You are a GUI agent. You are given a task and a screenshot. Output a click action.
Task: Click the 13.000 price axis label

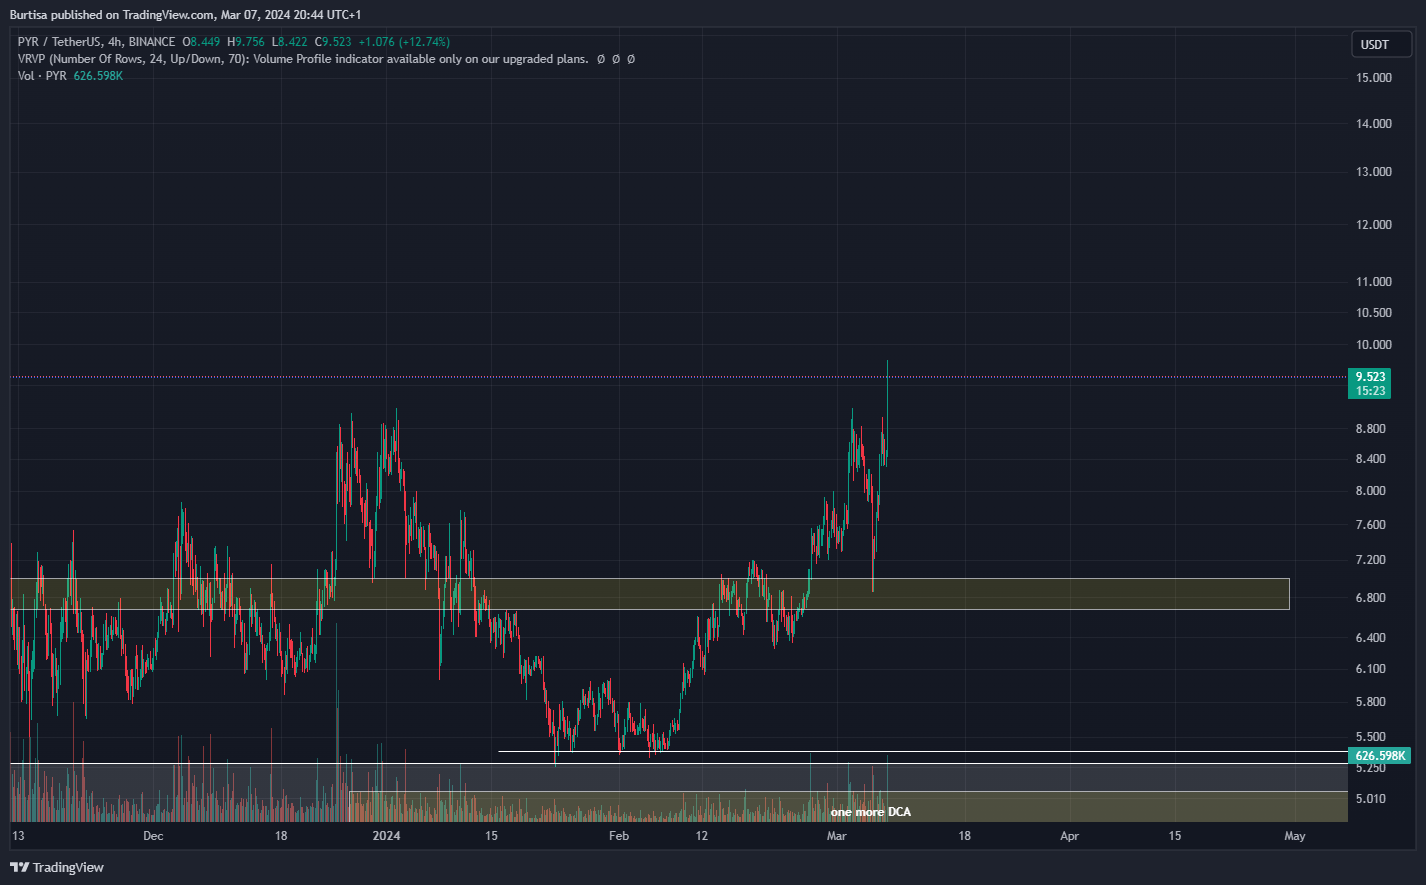pos(1374,172)
